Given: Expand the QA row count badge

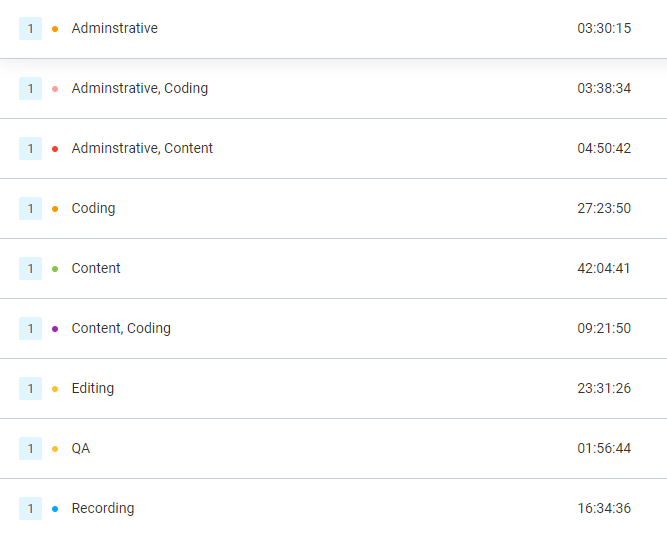Looking at the screenshot, I should point(31,448).
